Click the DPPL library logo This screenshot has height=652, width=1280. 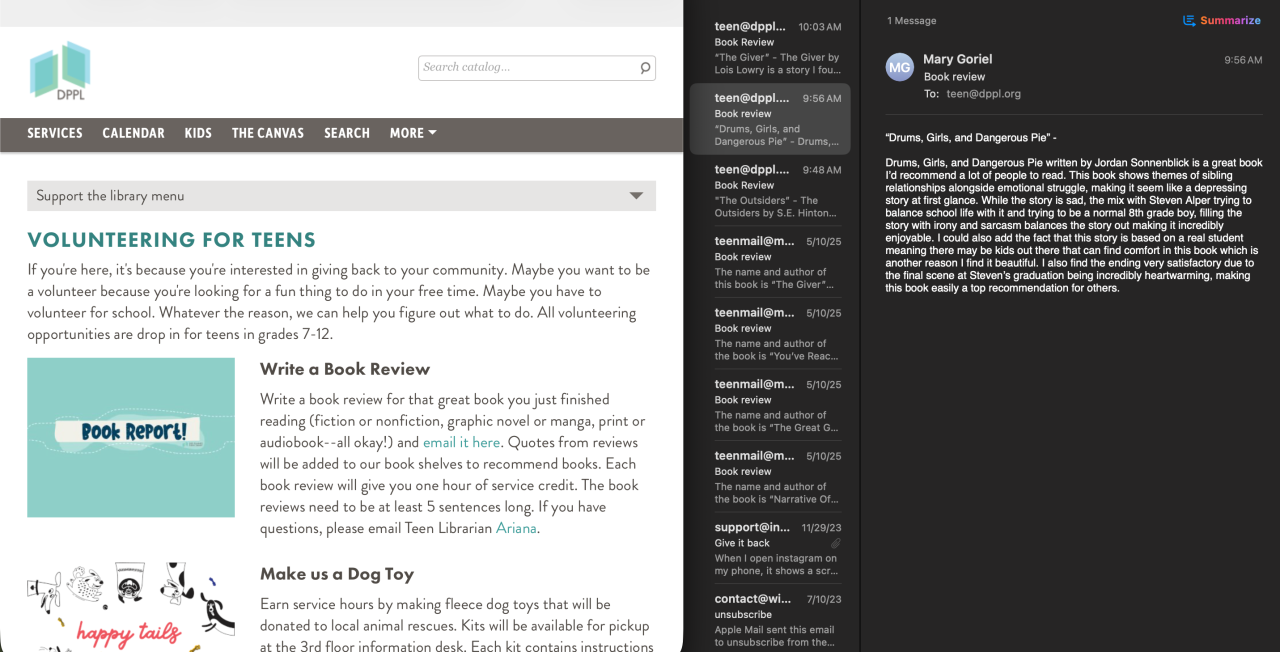(61, 70)
